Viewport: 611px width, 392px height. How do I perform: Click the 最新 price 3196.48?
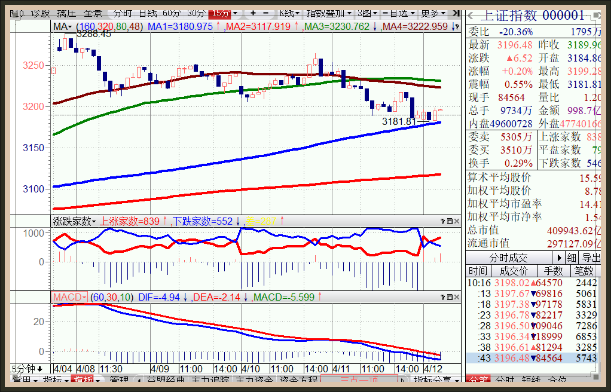(514, 45)
